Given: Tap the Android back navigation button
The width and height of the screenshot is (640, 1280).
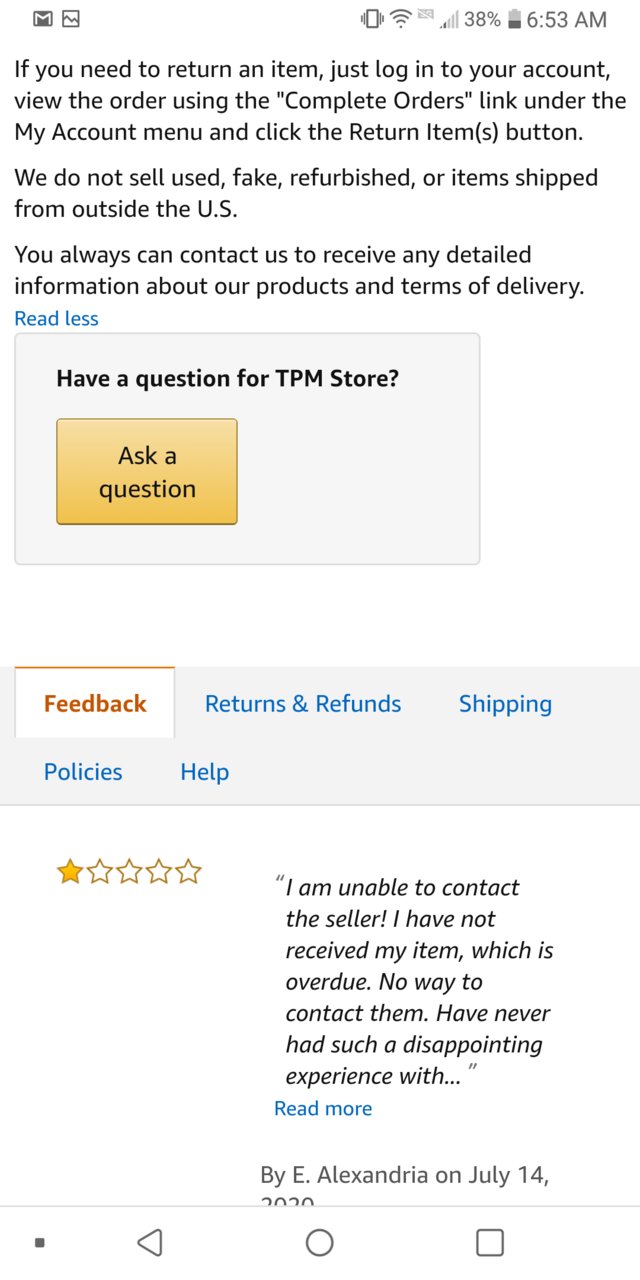Looking at the screenshot, I should click(x=149, y=1242).
